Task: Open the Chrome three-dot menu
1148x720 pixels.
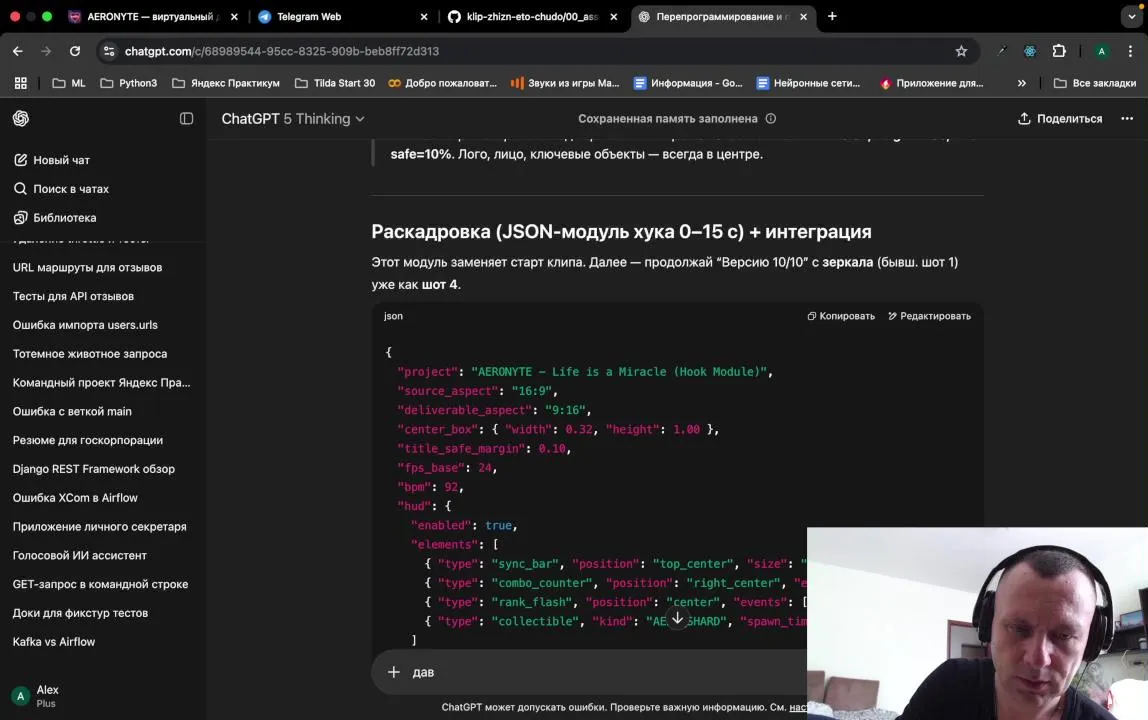Action: 1130,51
